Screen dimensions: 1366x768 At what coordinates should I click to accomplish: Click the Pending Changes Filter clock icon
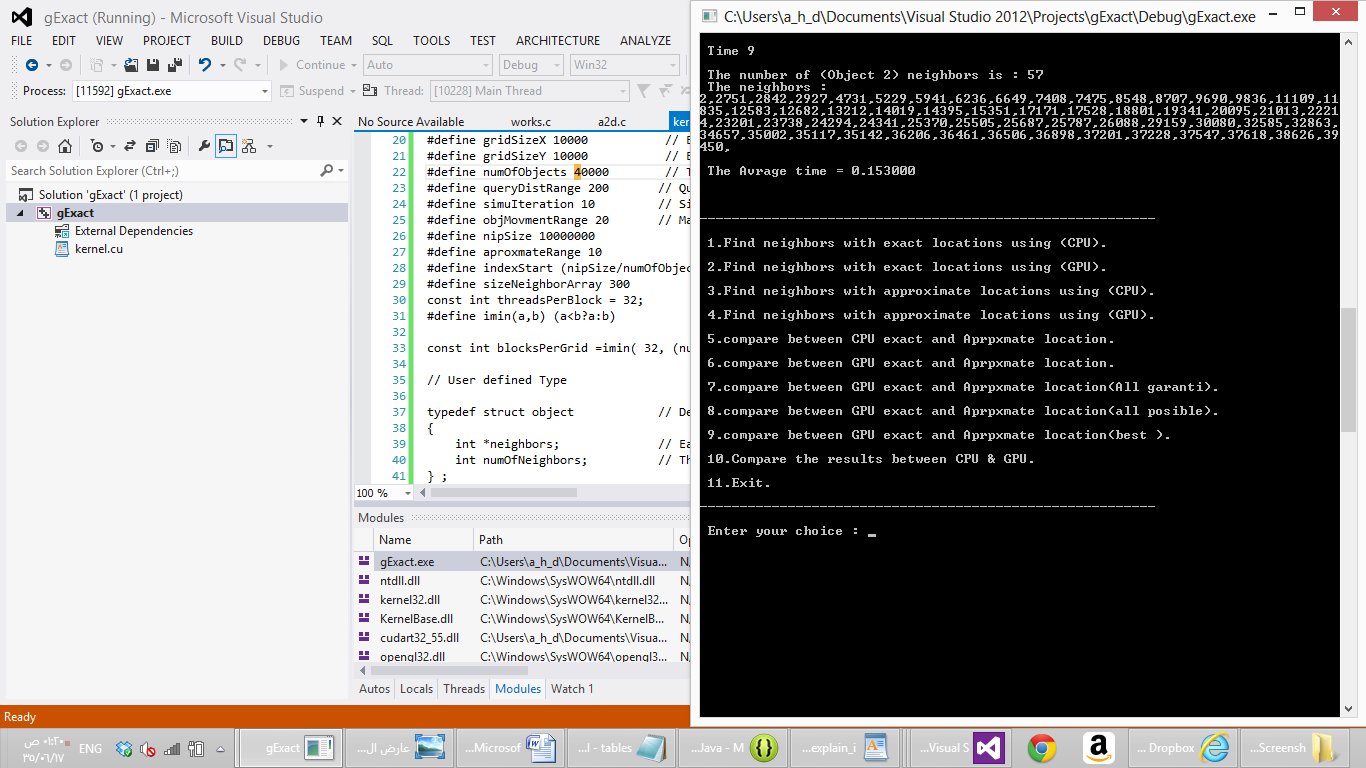tap(96, 146)
